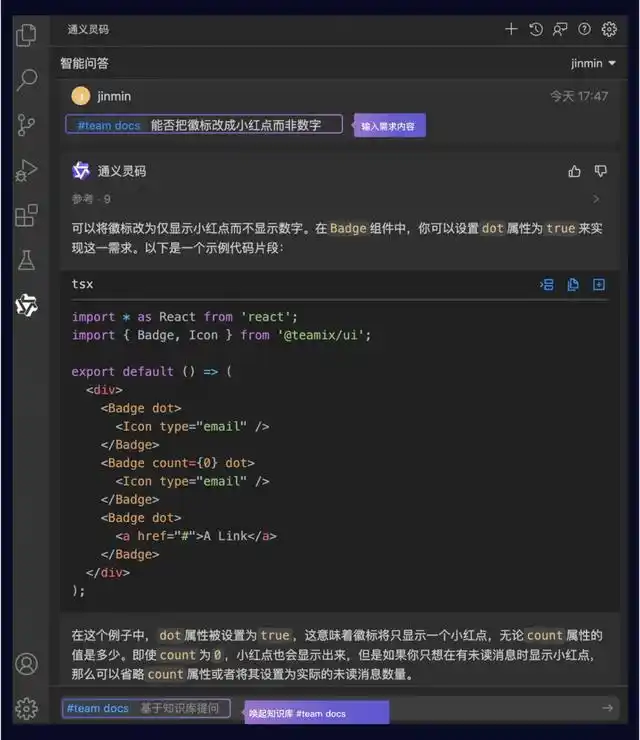
Task: Open the feedback chat-person icon
Action: (560, 29)
